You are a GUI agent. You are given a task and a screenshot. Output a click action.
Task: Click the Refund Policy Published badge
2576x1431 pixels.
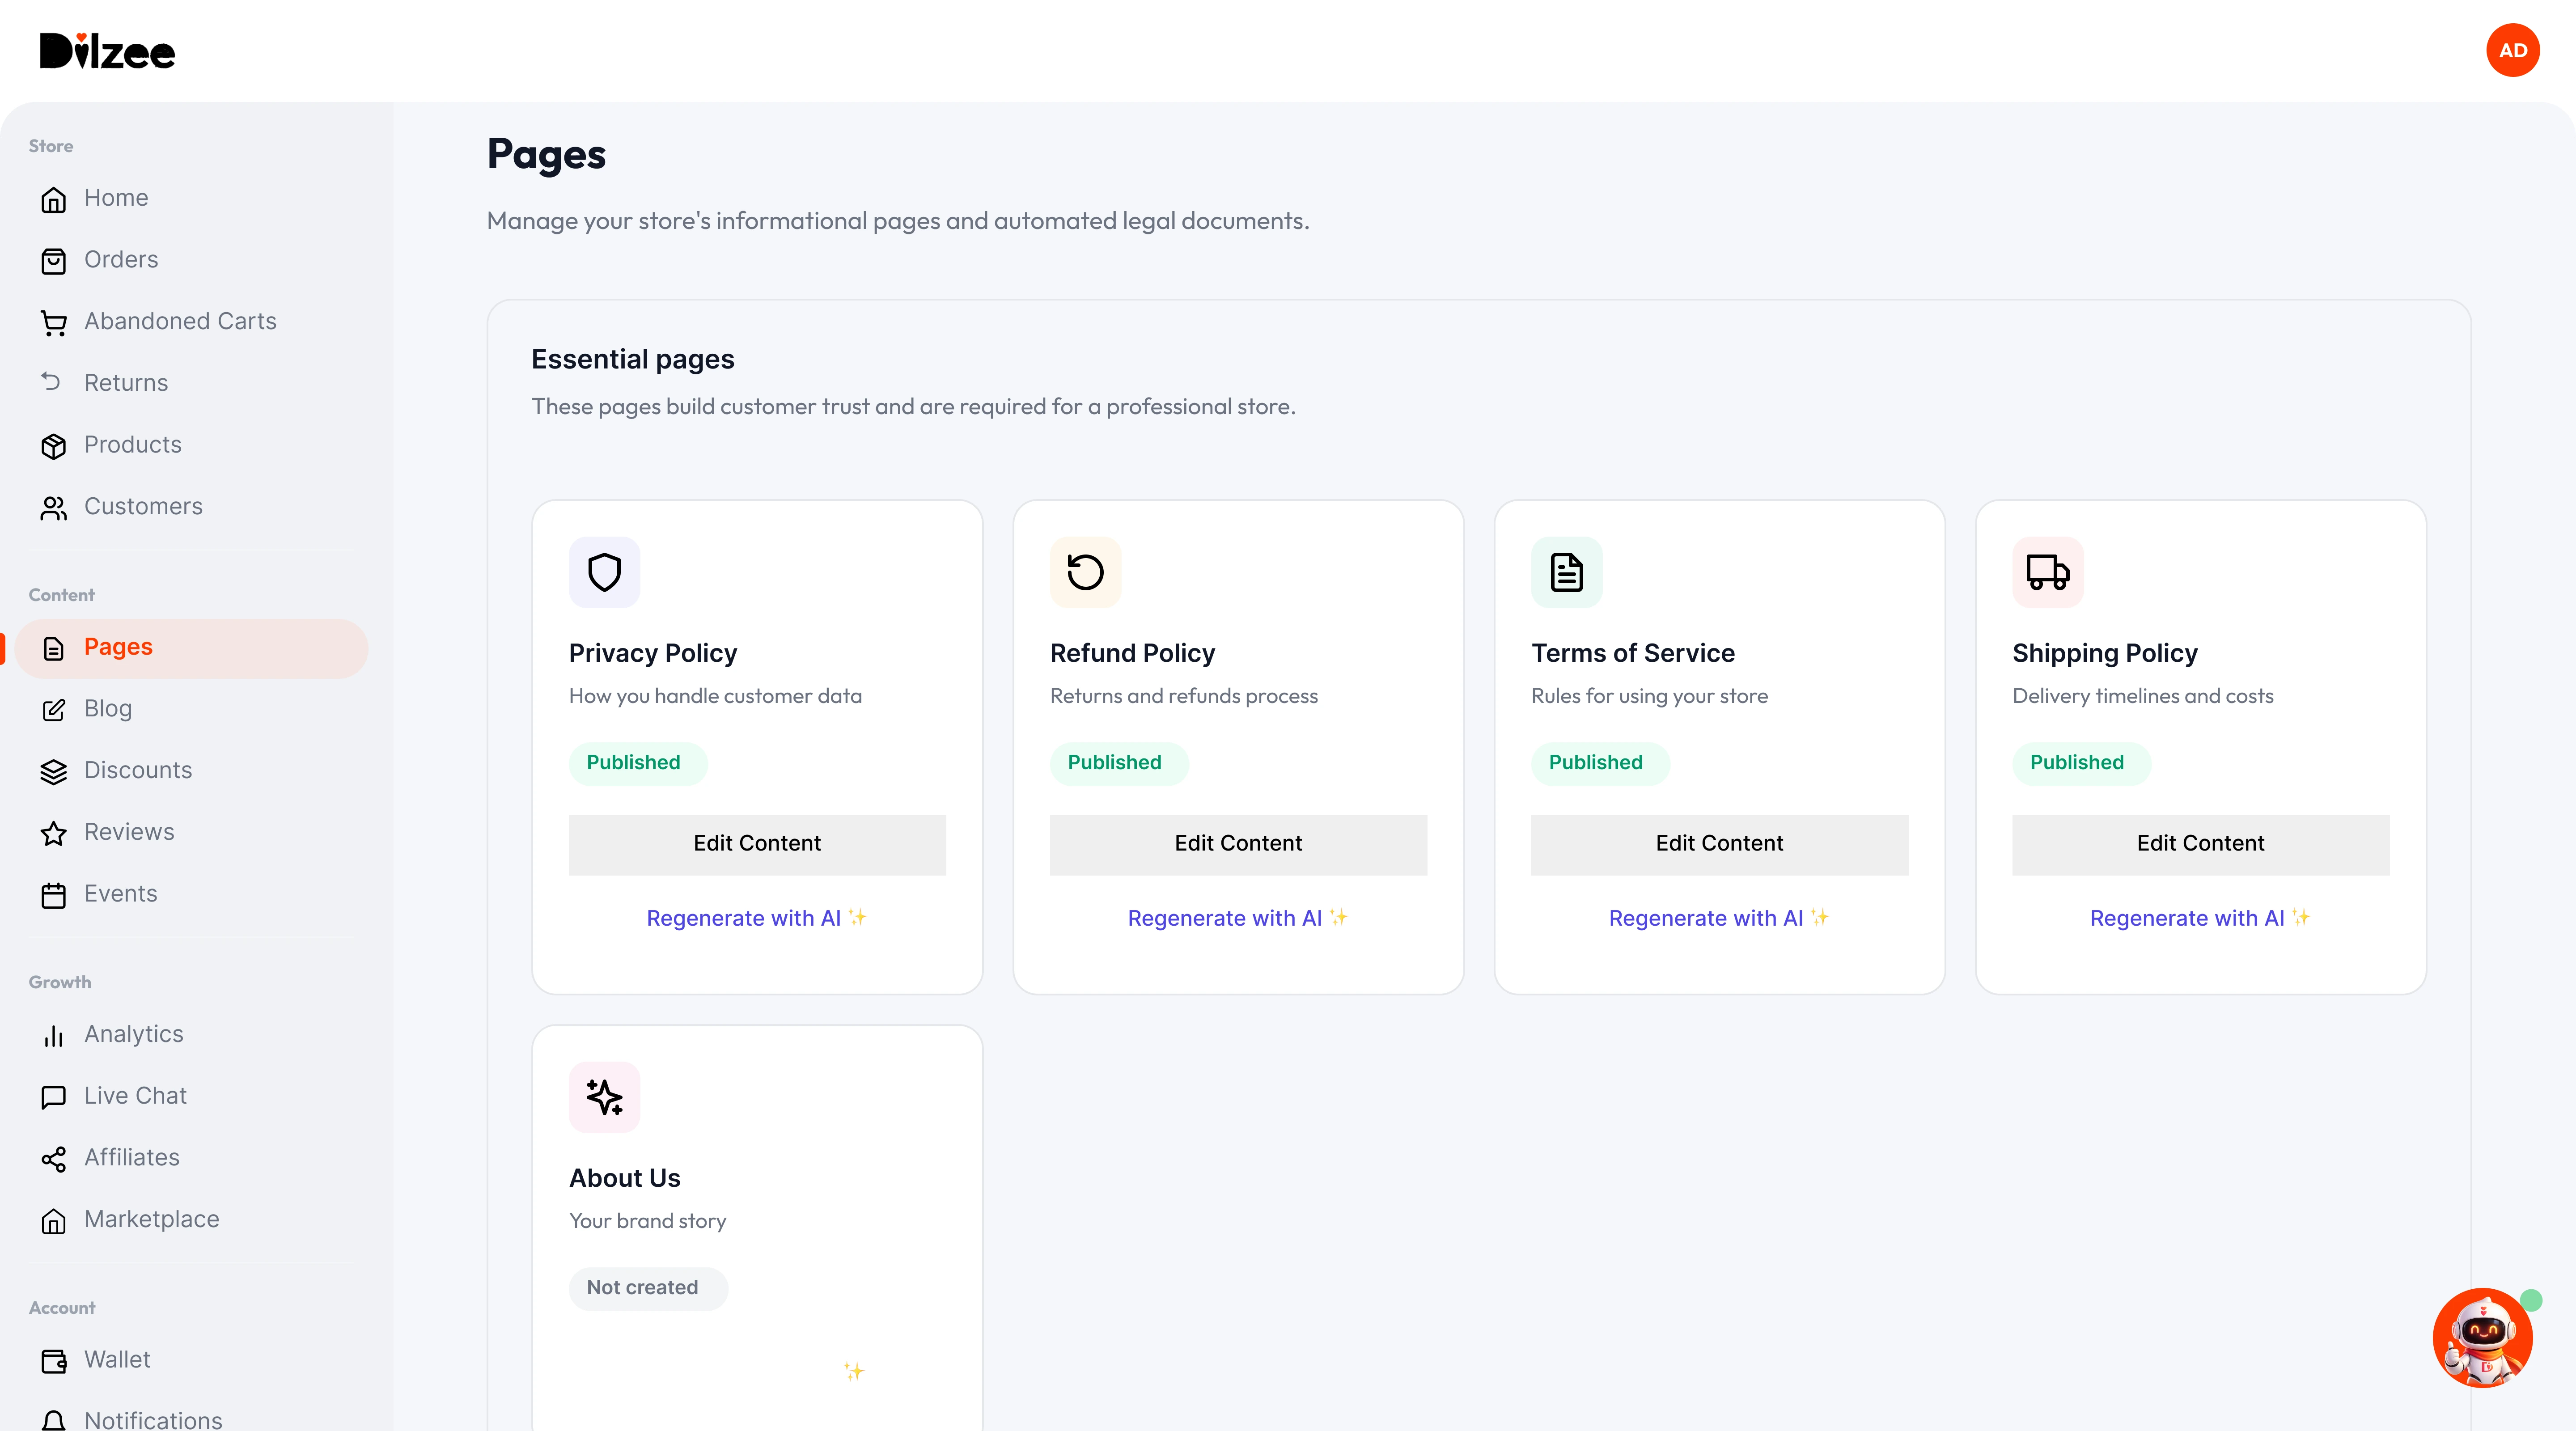point(1119,763)
